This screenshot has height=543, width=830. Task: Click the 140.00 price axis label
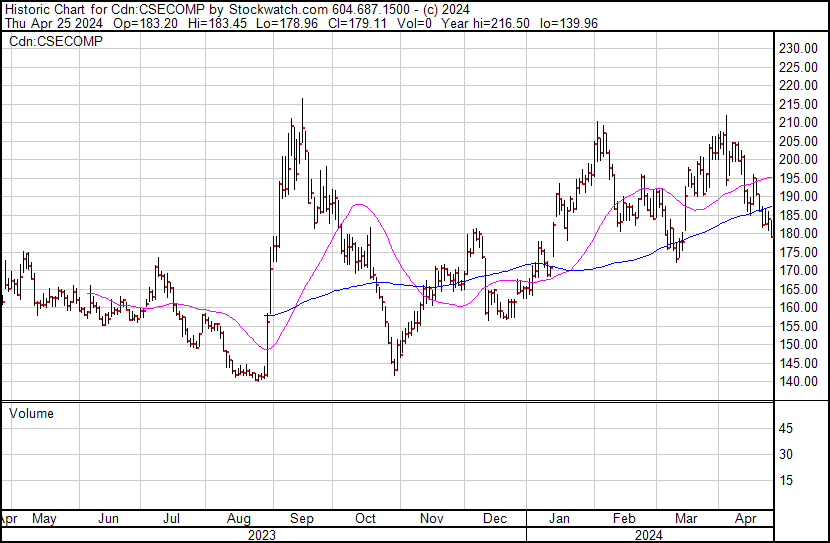799,381
